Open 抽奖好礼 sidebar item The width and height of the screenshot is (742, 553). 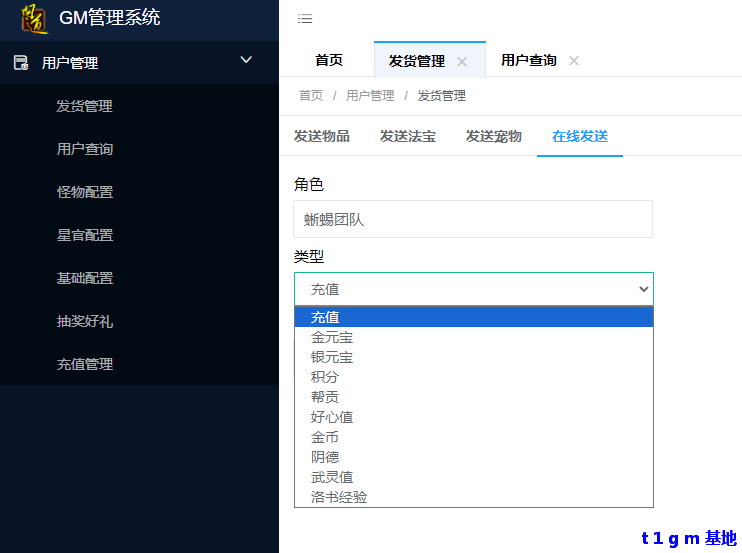(85, 321)
